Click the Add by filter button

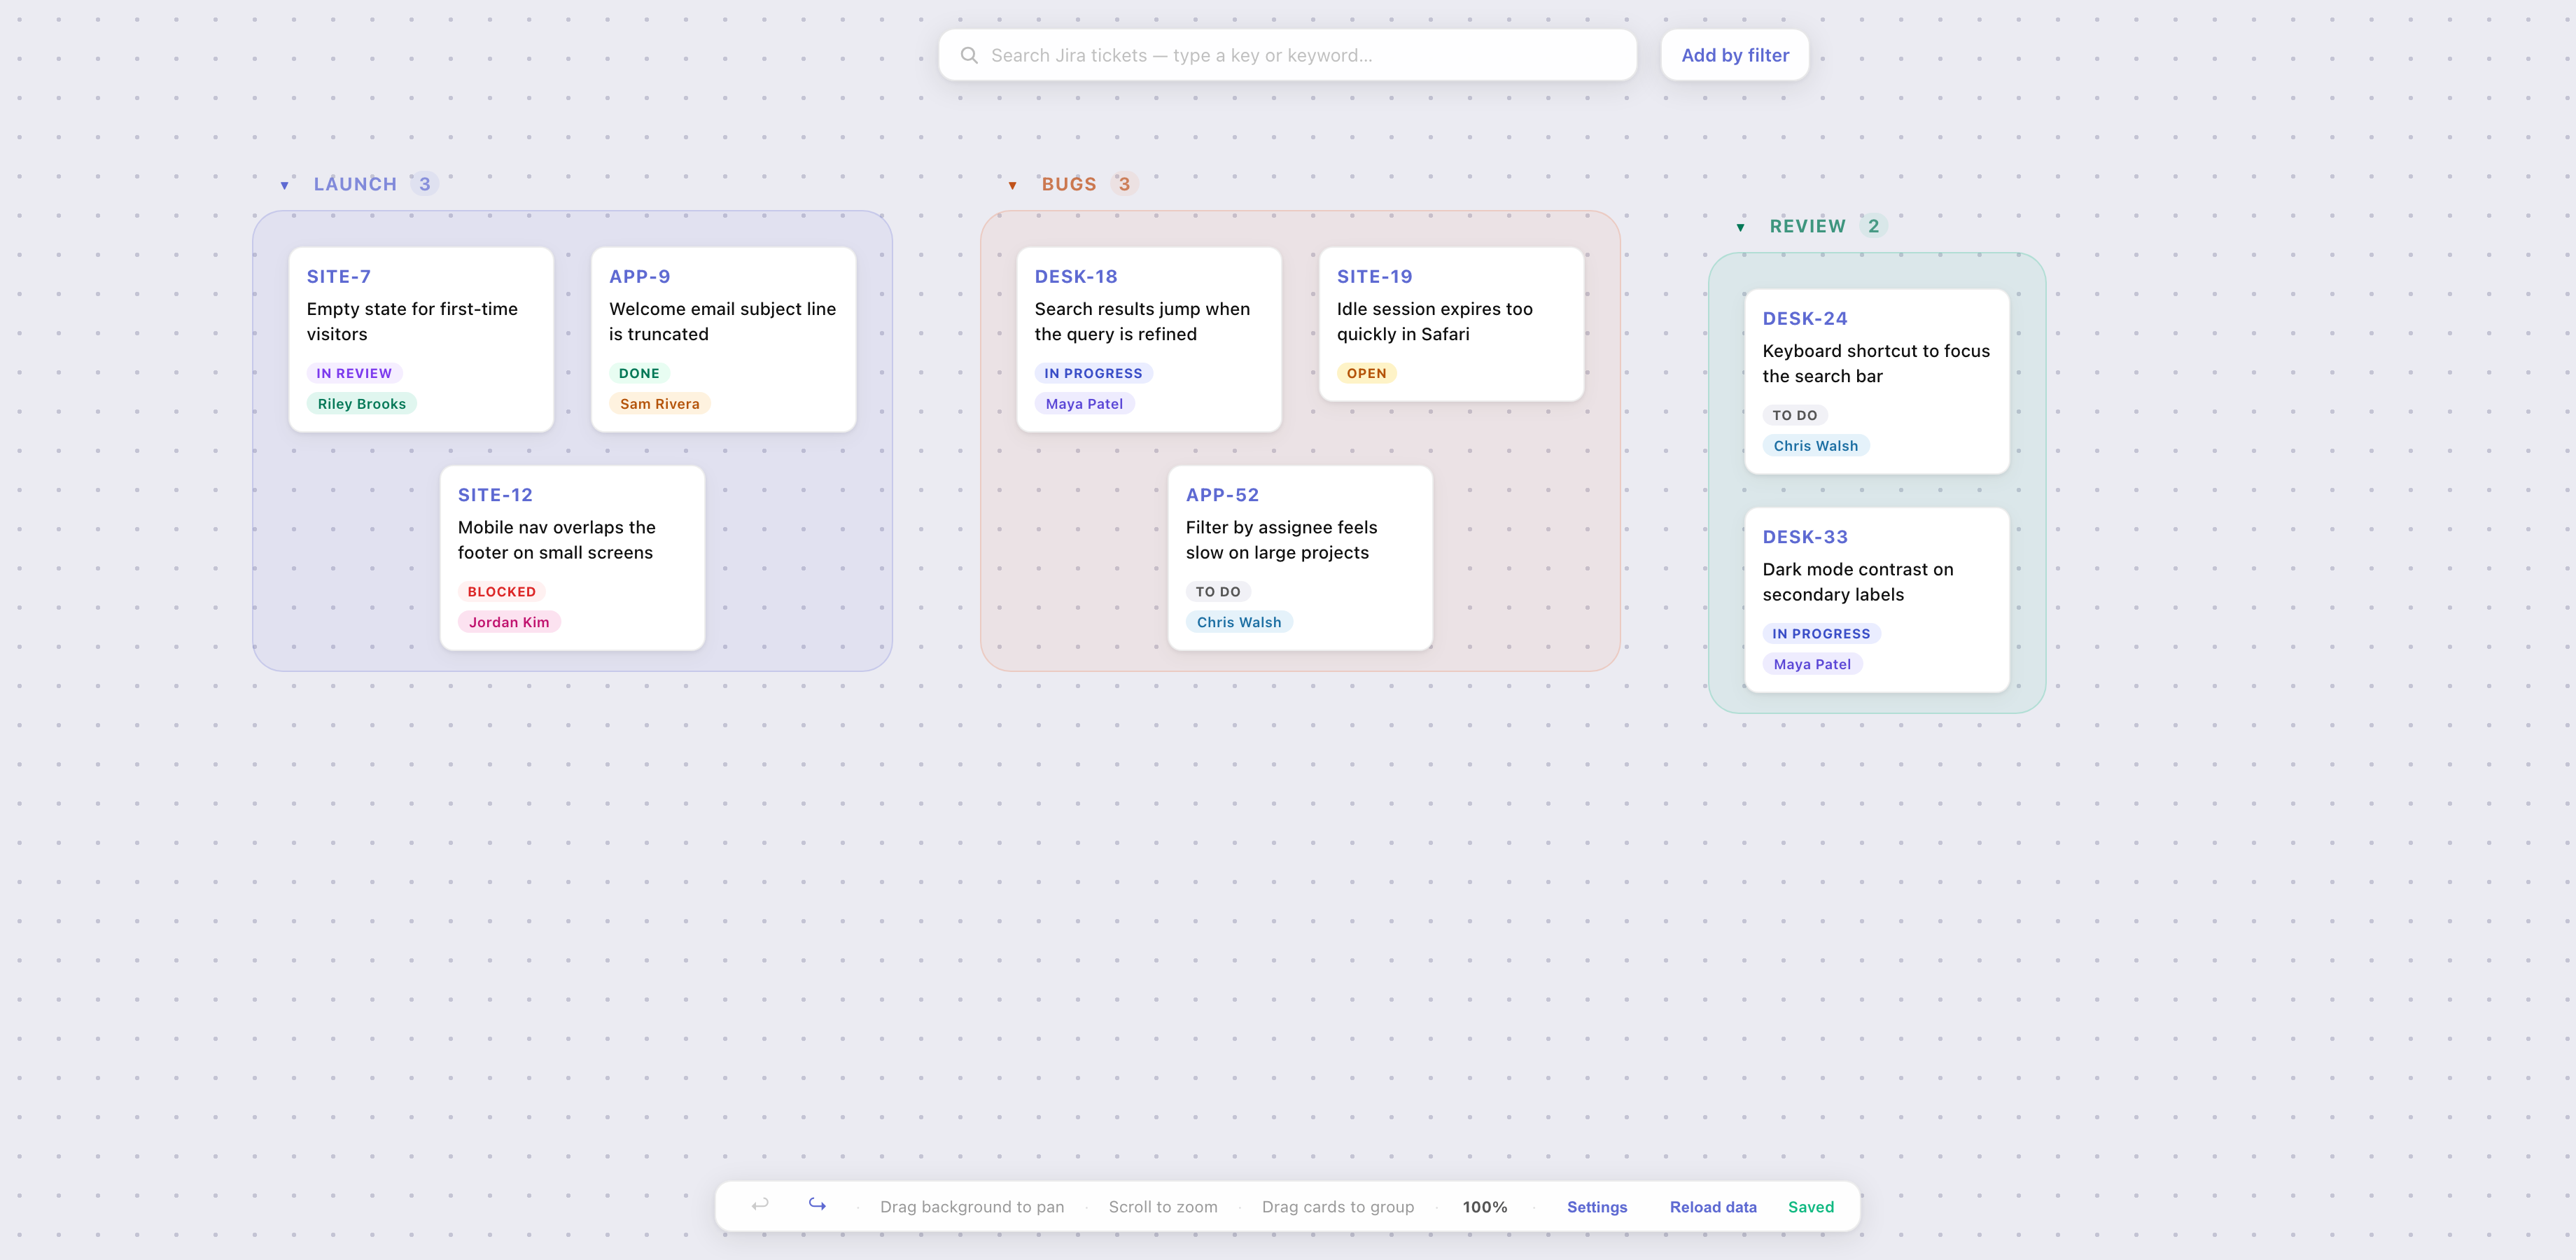pos(1735,55)
